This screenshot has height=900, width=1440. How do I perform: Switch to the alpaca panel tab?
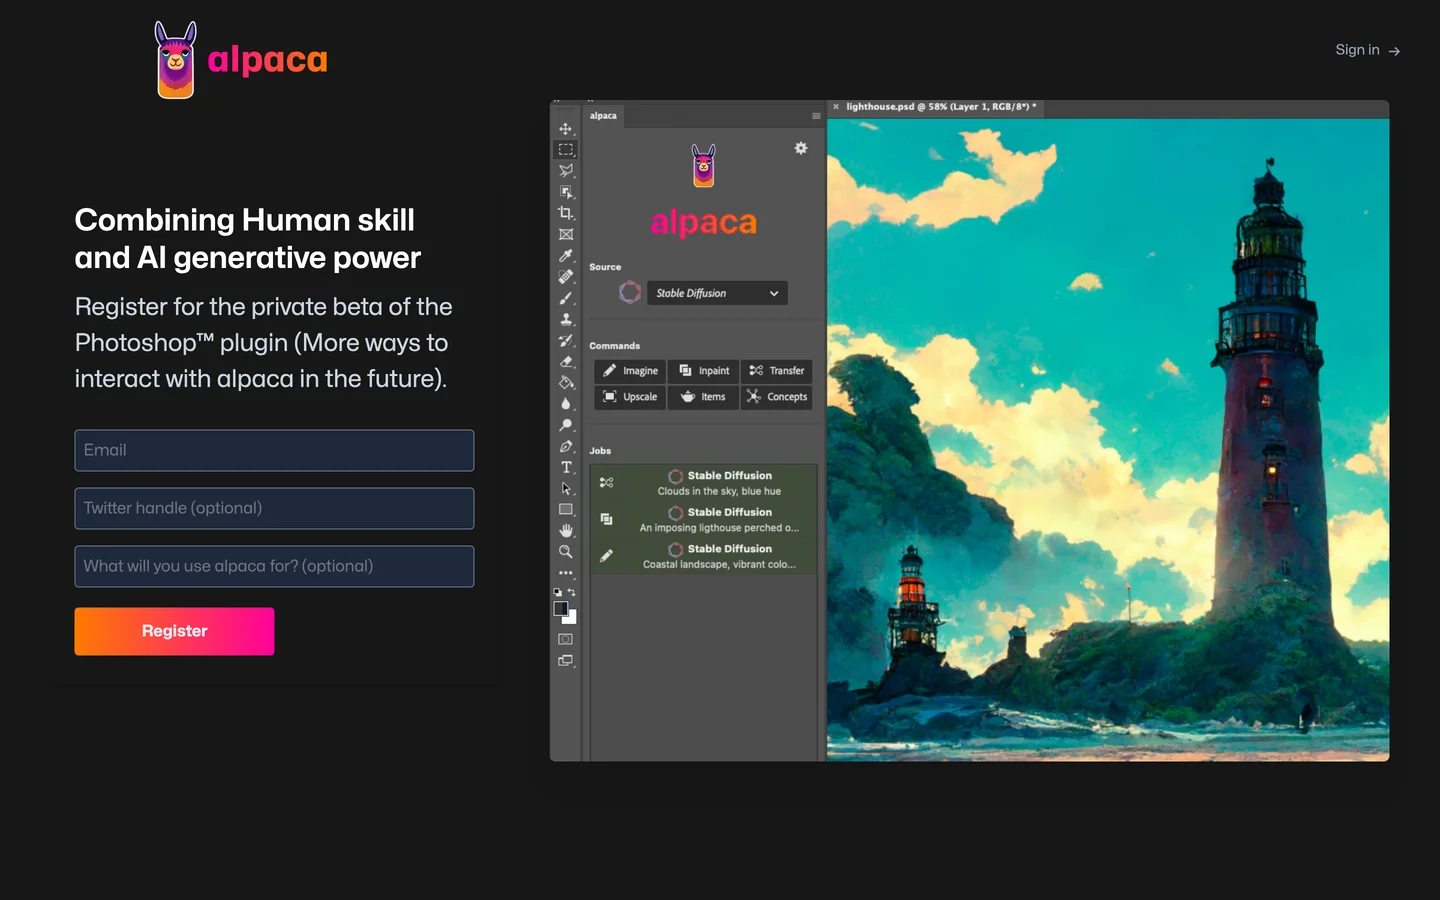click(x=603, y=116)
